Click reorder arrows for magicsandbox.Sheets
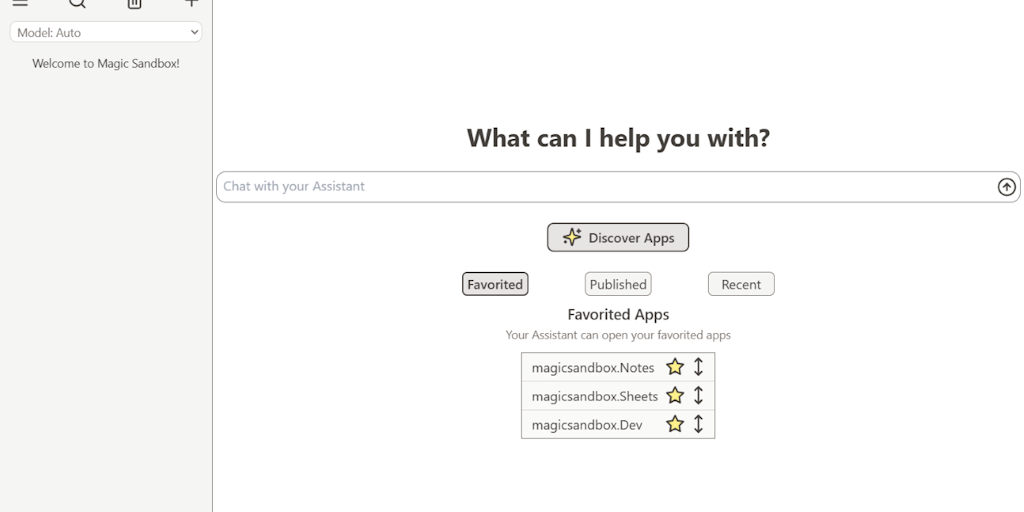1024x512 pixels. [698, 395]
